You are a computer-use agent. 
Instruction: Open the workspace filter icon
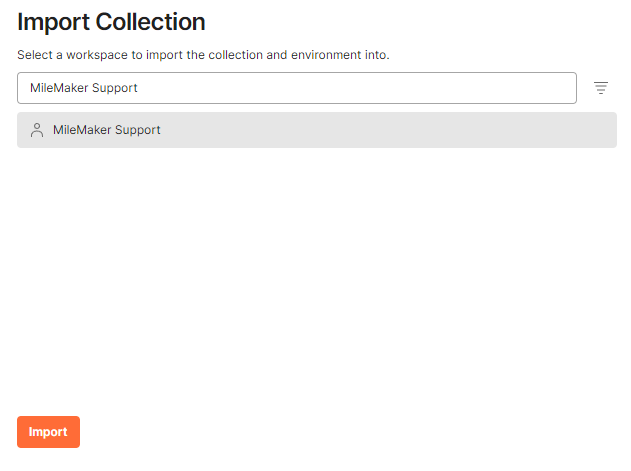(601, 88)
